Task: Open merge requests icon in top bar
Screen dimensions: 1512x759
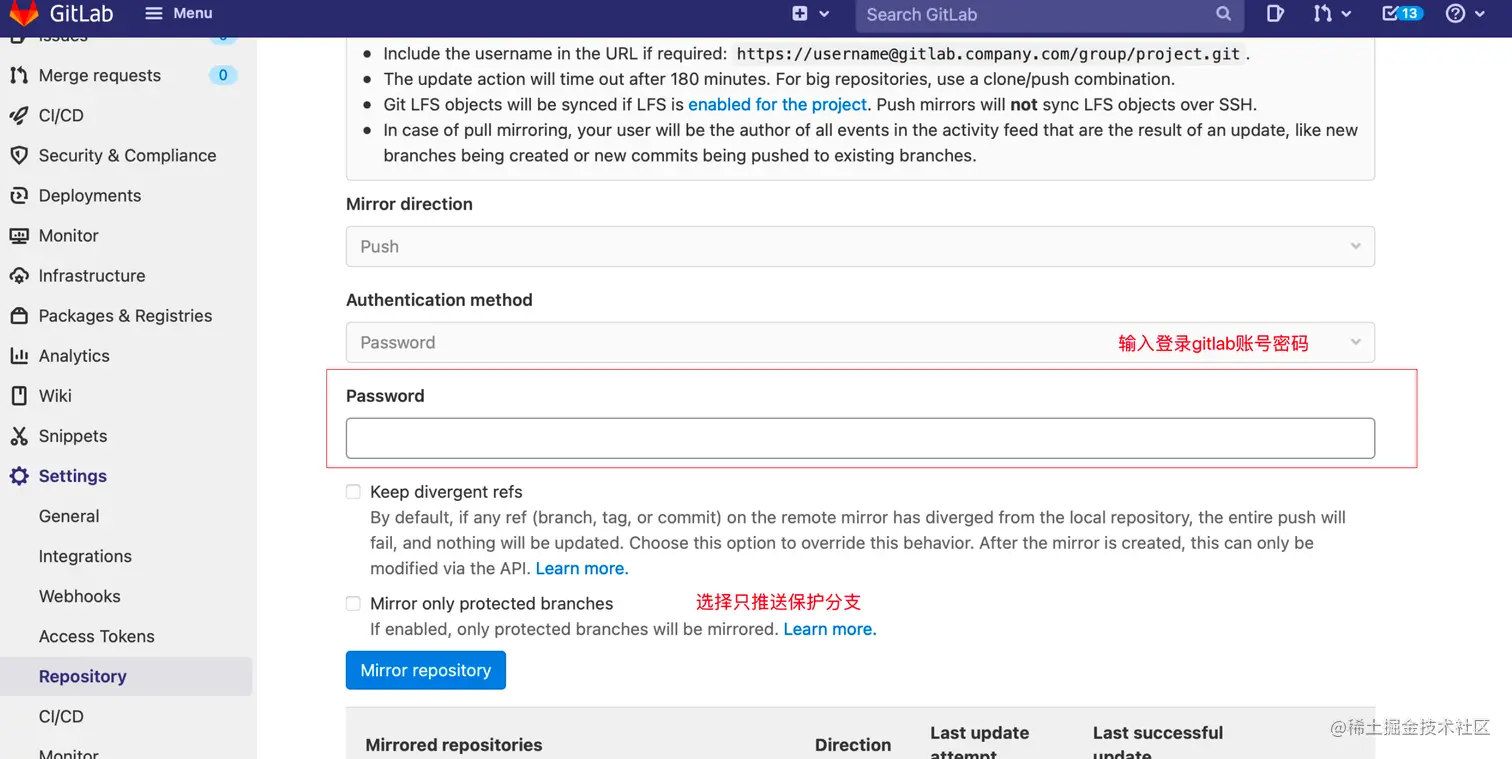Action: tap(1322, 13)
